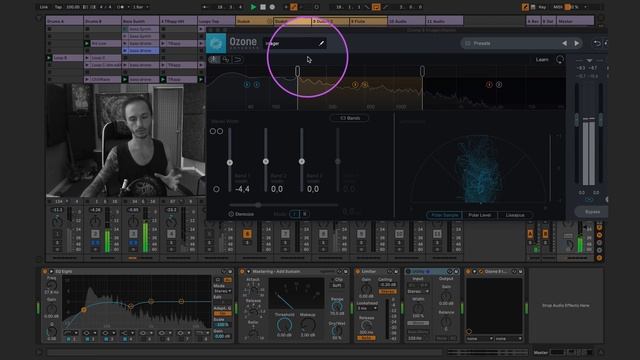Click first blue Band 1 icon in spectrum
This screenshot has height=360, width=640.
[247, 84]
